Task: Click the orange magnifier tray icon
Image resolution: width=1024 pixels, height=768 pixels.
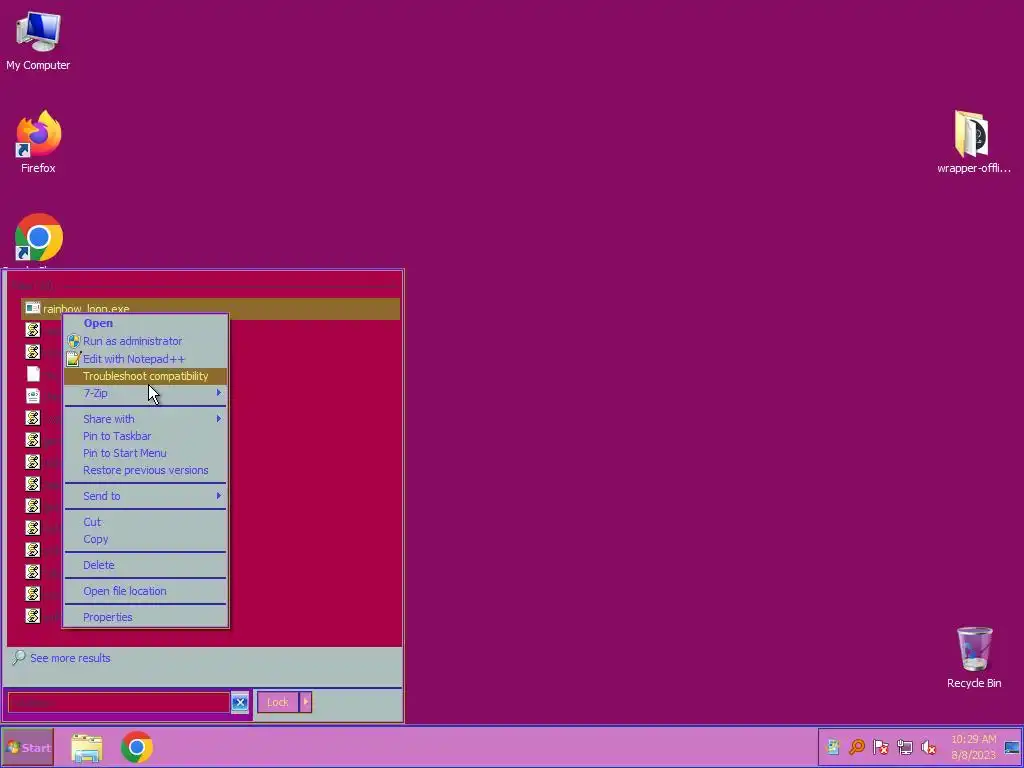Action: [856, 747]
